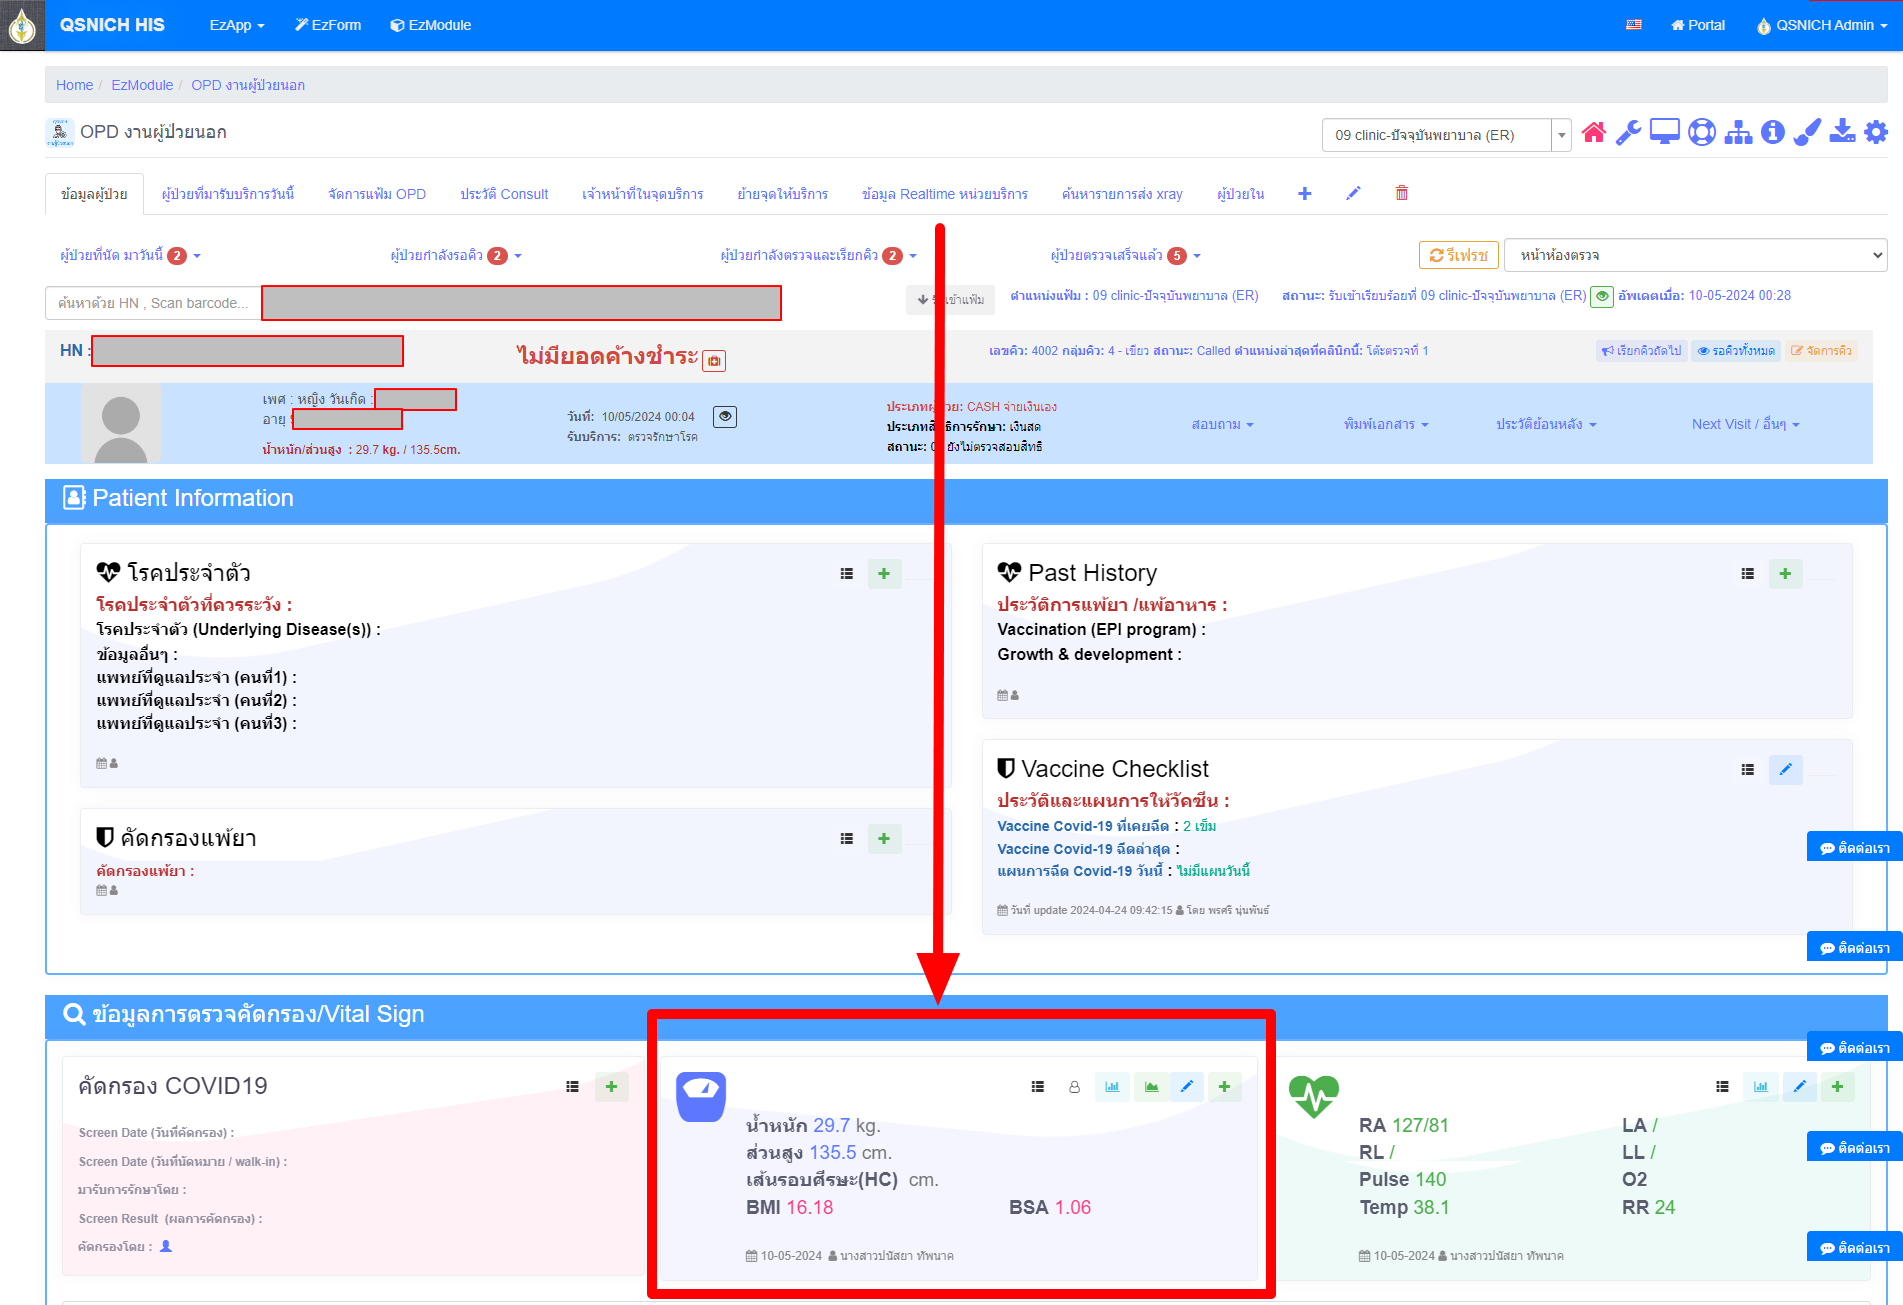Image resolution: width=1903 pixels, height=1305 pixels.
Task: Click the red trash icon in the tab bar
Action: 1401,193
